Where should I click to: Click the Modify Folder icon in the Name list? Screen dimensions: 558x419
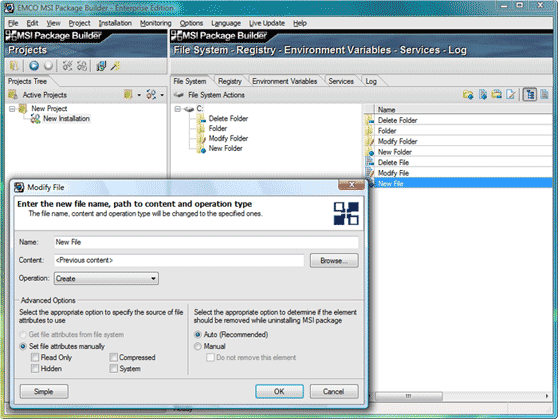coord(370,141)
